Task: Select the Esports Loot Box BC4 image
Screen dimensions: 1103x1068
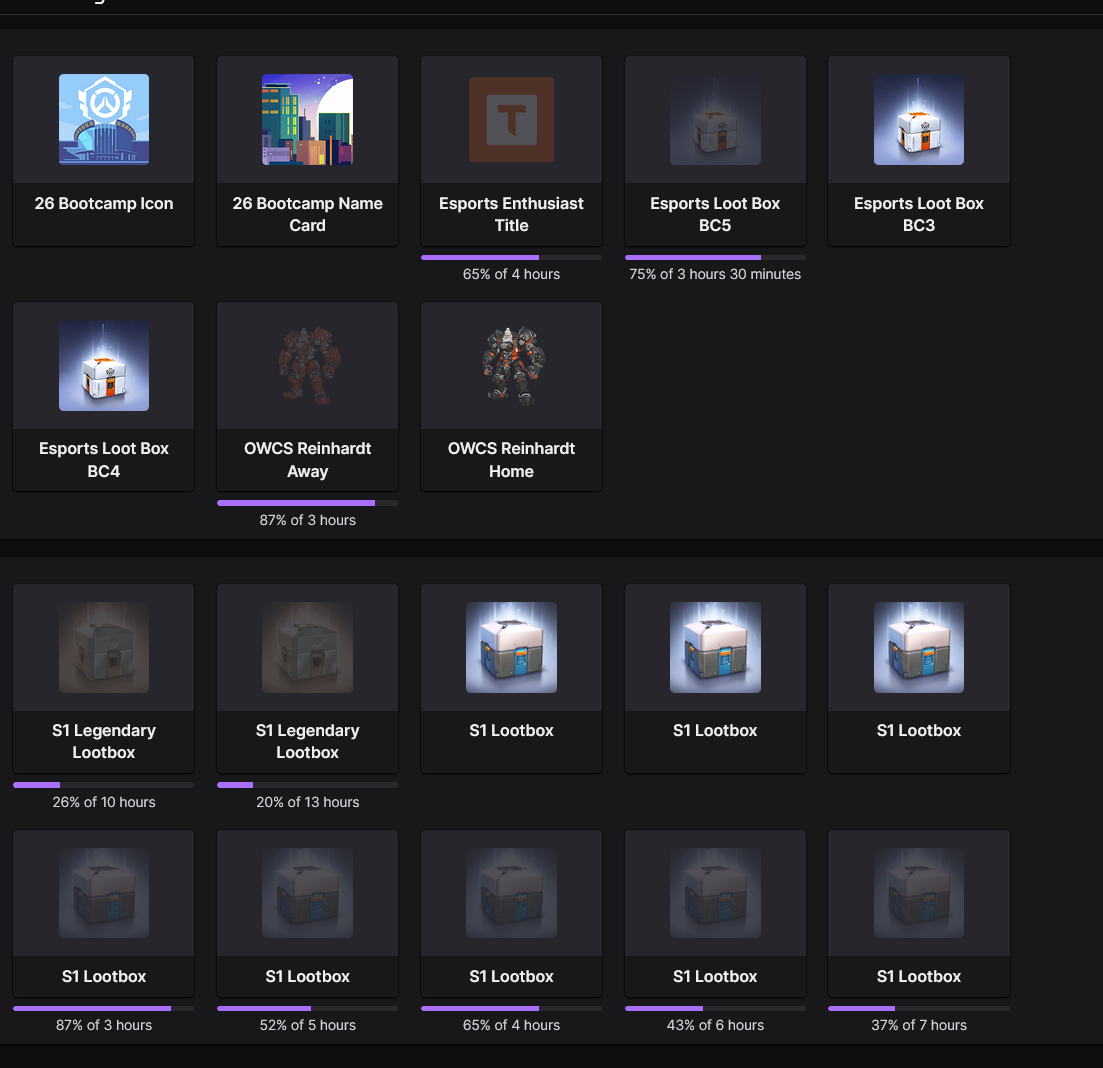Action: (x=103, y=366)
